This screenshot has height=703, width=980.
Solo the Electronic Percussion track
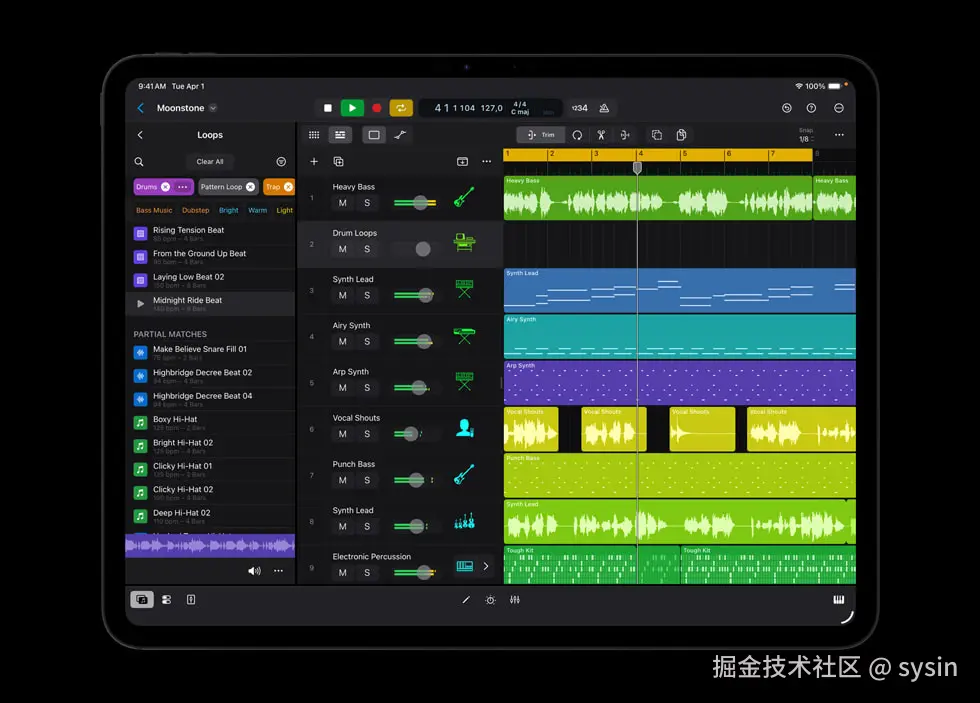[x=367, y=573]
